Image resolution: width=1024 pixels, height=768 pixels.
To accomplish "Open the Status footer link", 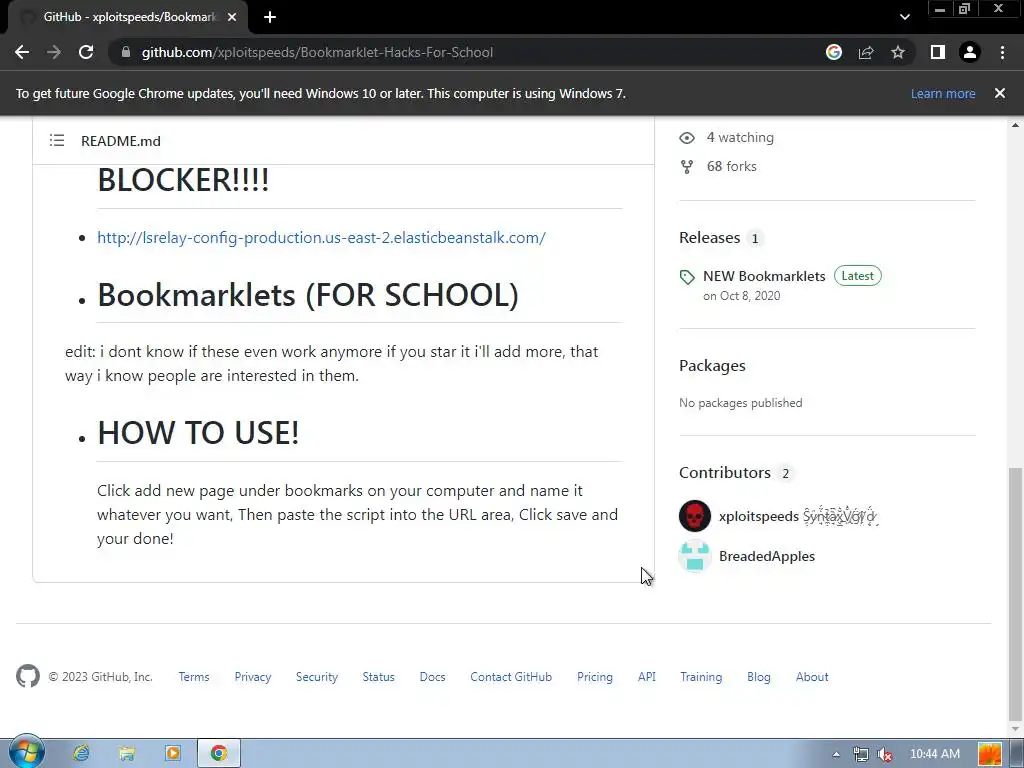I will coord(379,677).
